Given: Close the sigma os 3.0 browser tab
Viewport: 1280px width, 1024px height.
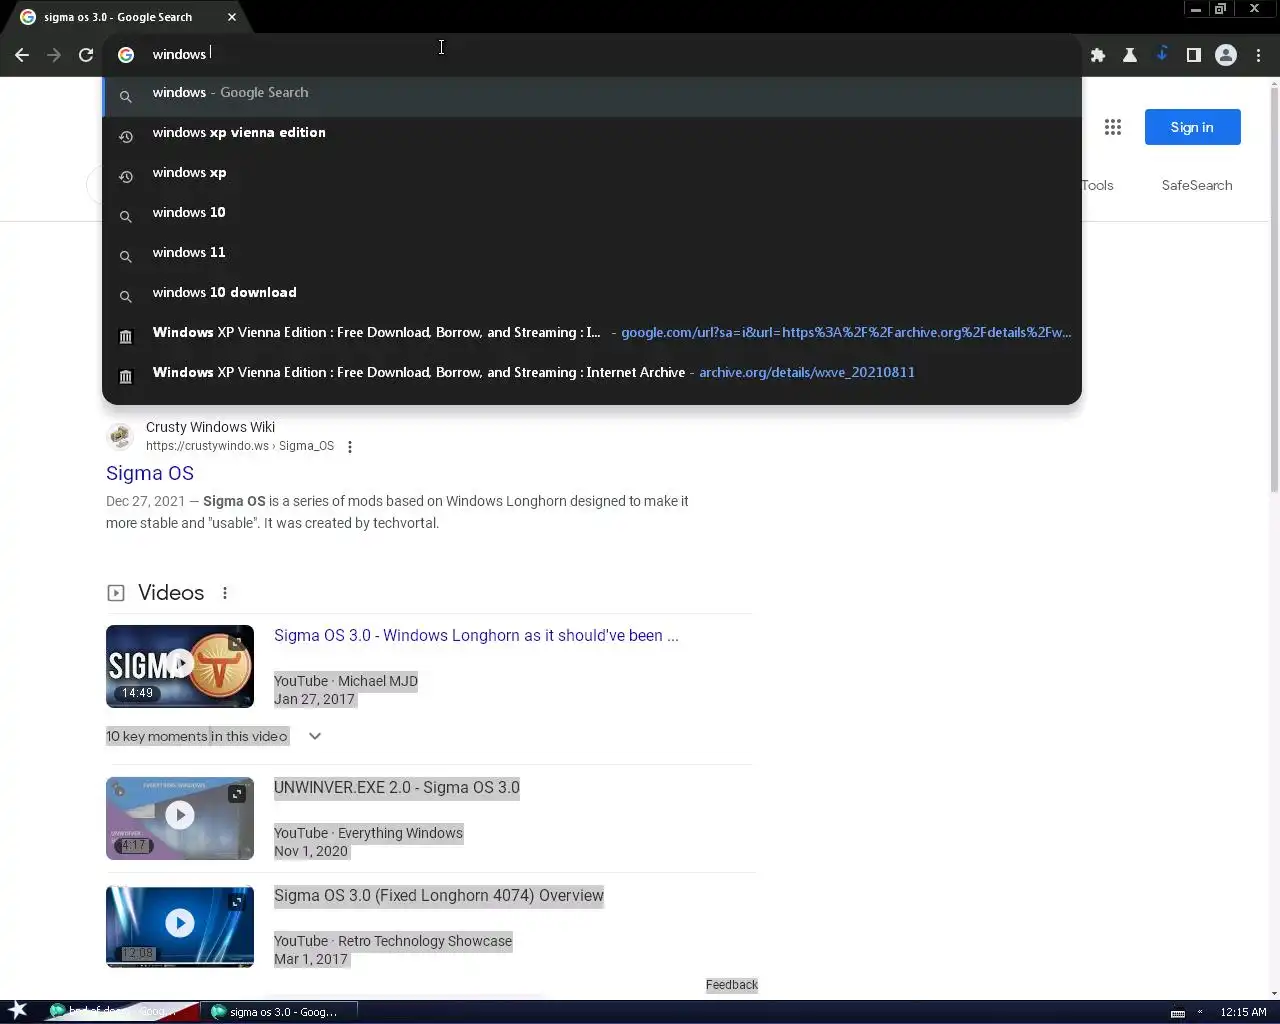Looking at the screenshot, I should tap(232, 17).
